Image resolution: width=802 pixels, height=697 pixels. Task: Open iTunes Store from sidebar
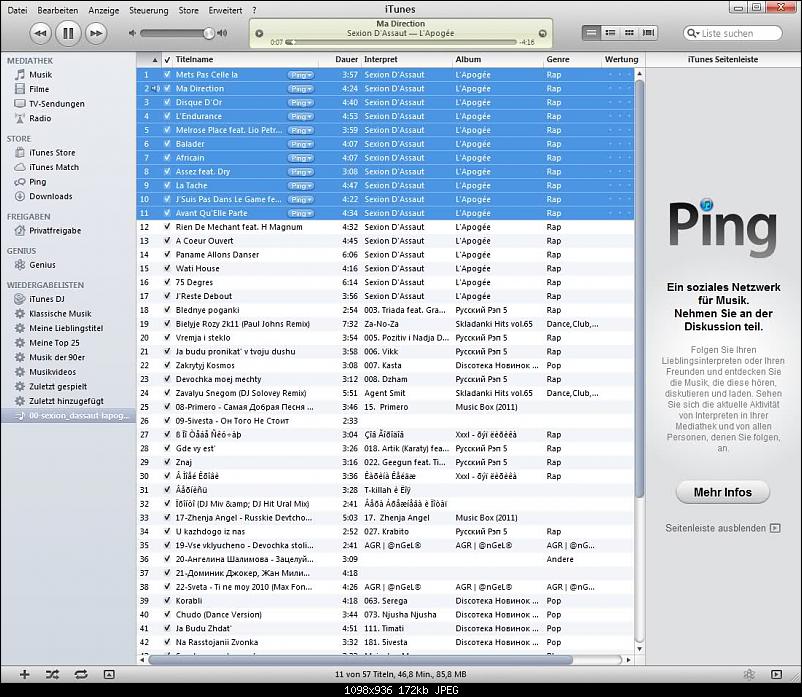pyautogui.click(x=51, y=153)
